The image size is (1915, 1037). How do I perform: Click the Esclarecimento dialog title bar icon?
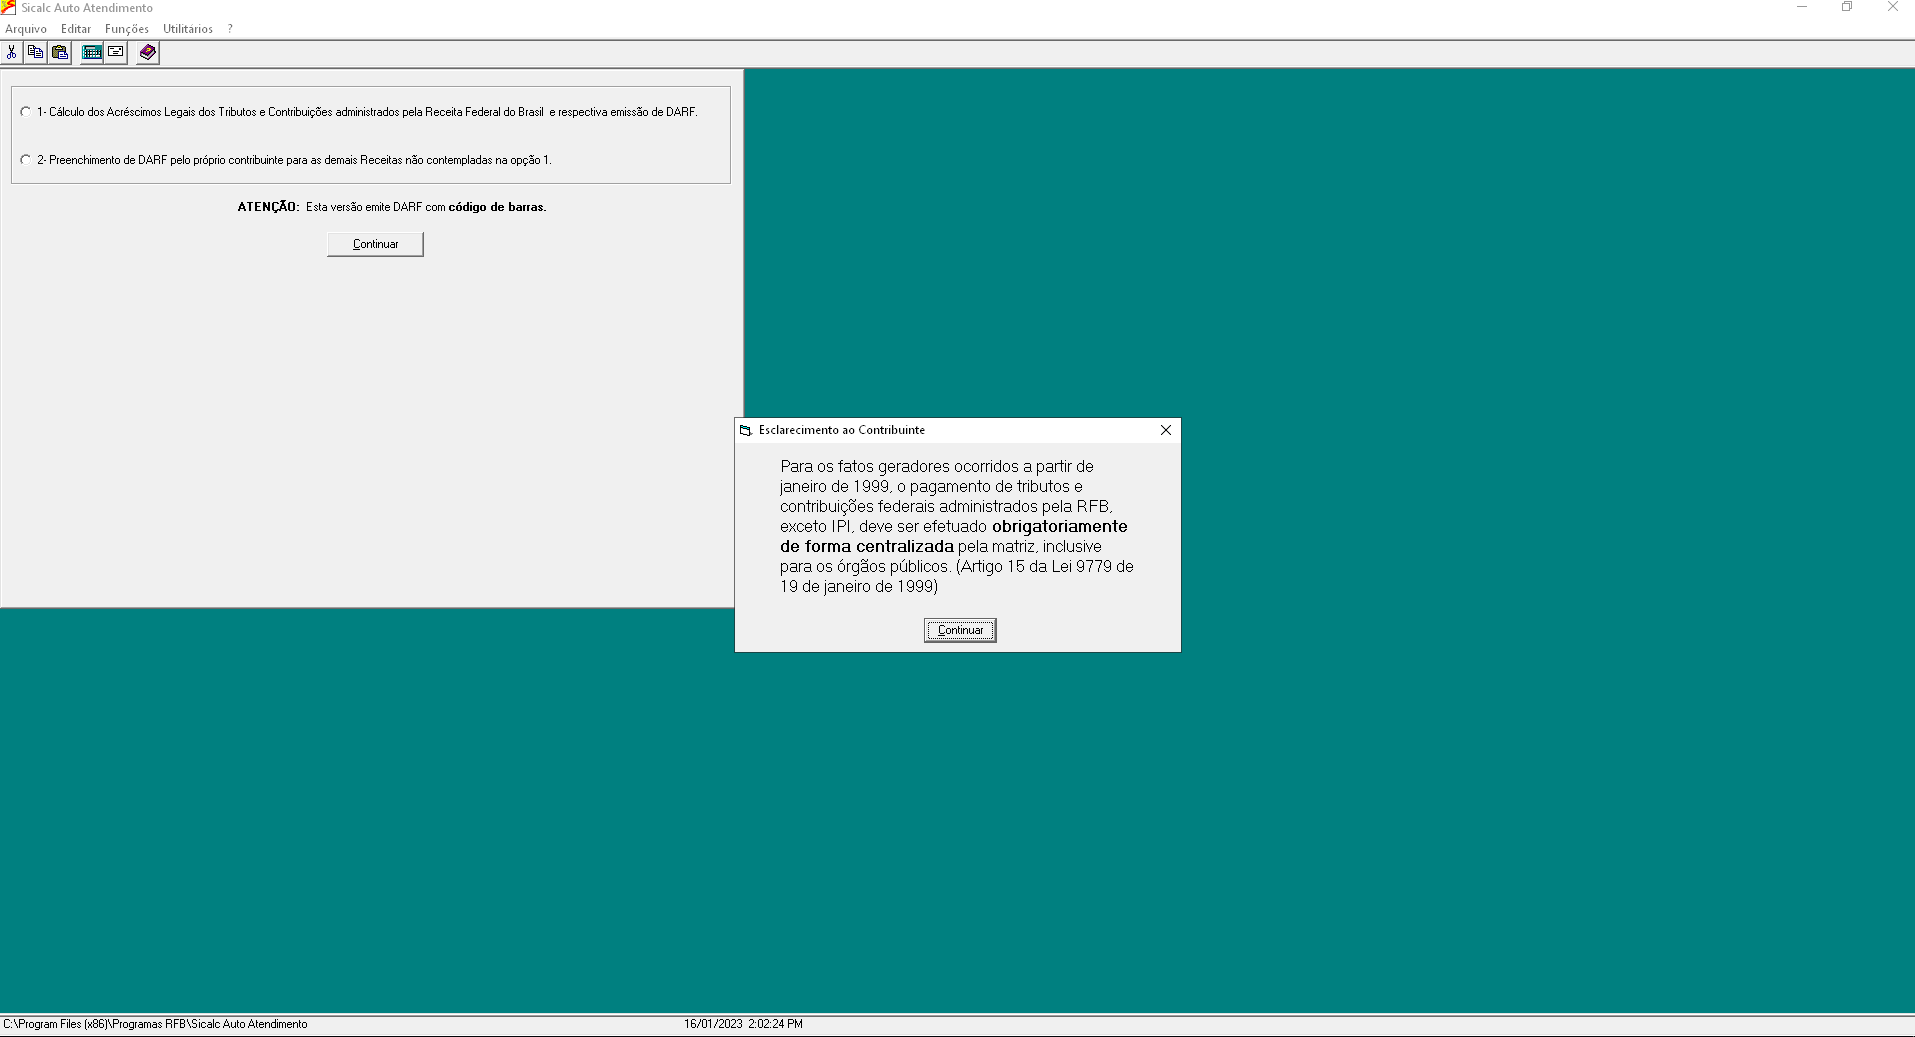[746, 430]
